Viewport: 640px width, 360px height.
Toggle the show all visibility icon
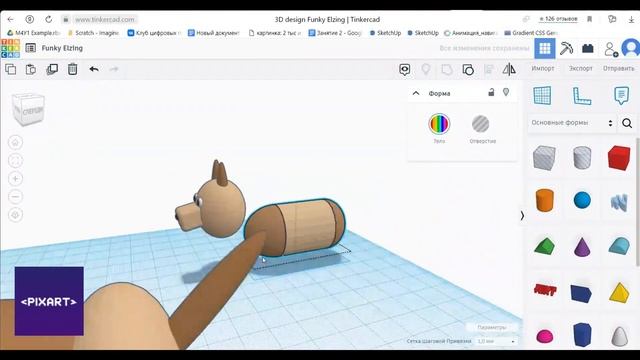tap(404, 69)
